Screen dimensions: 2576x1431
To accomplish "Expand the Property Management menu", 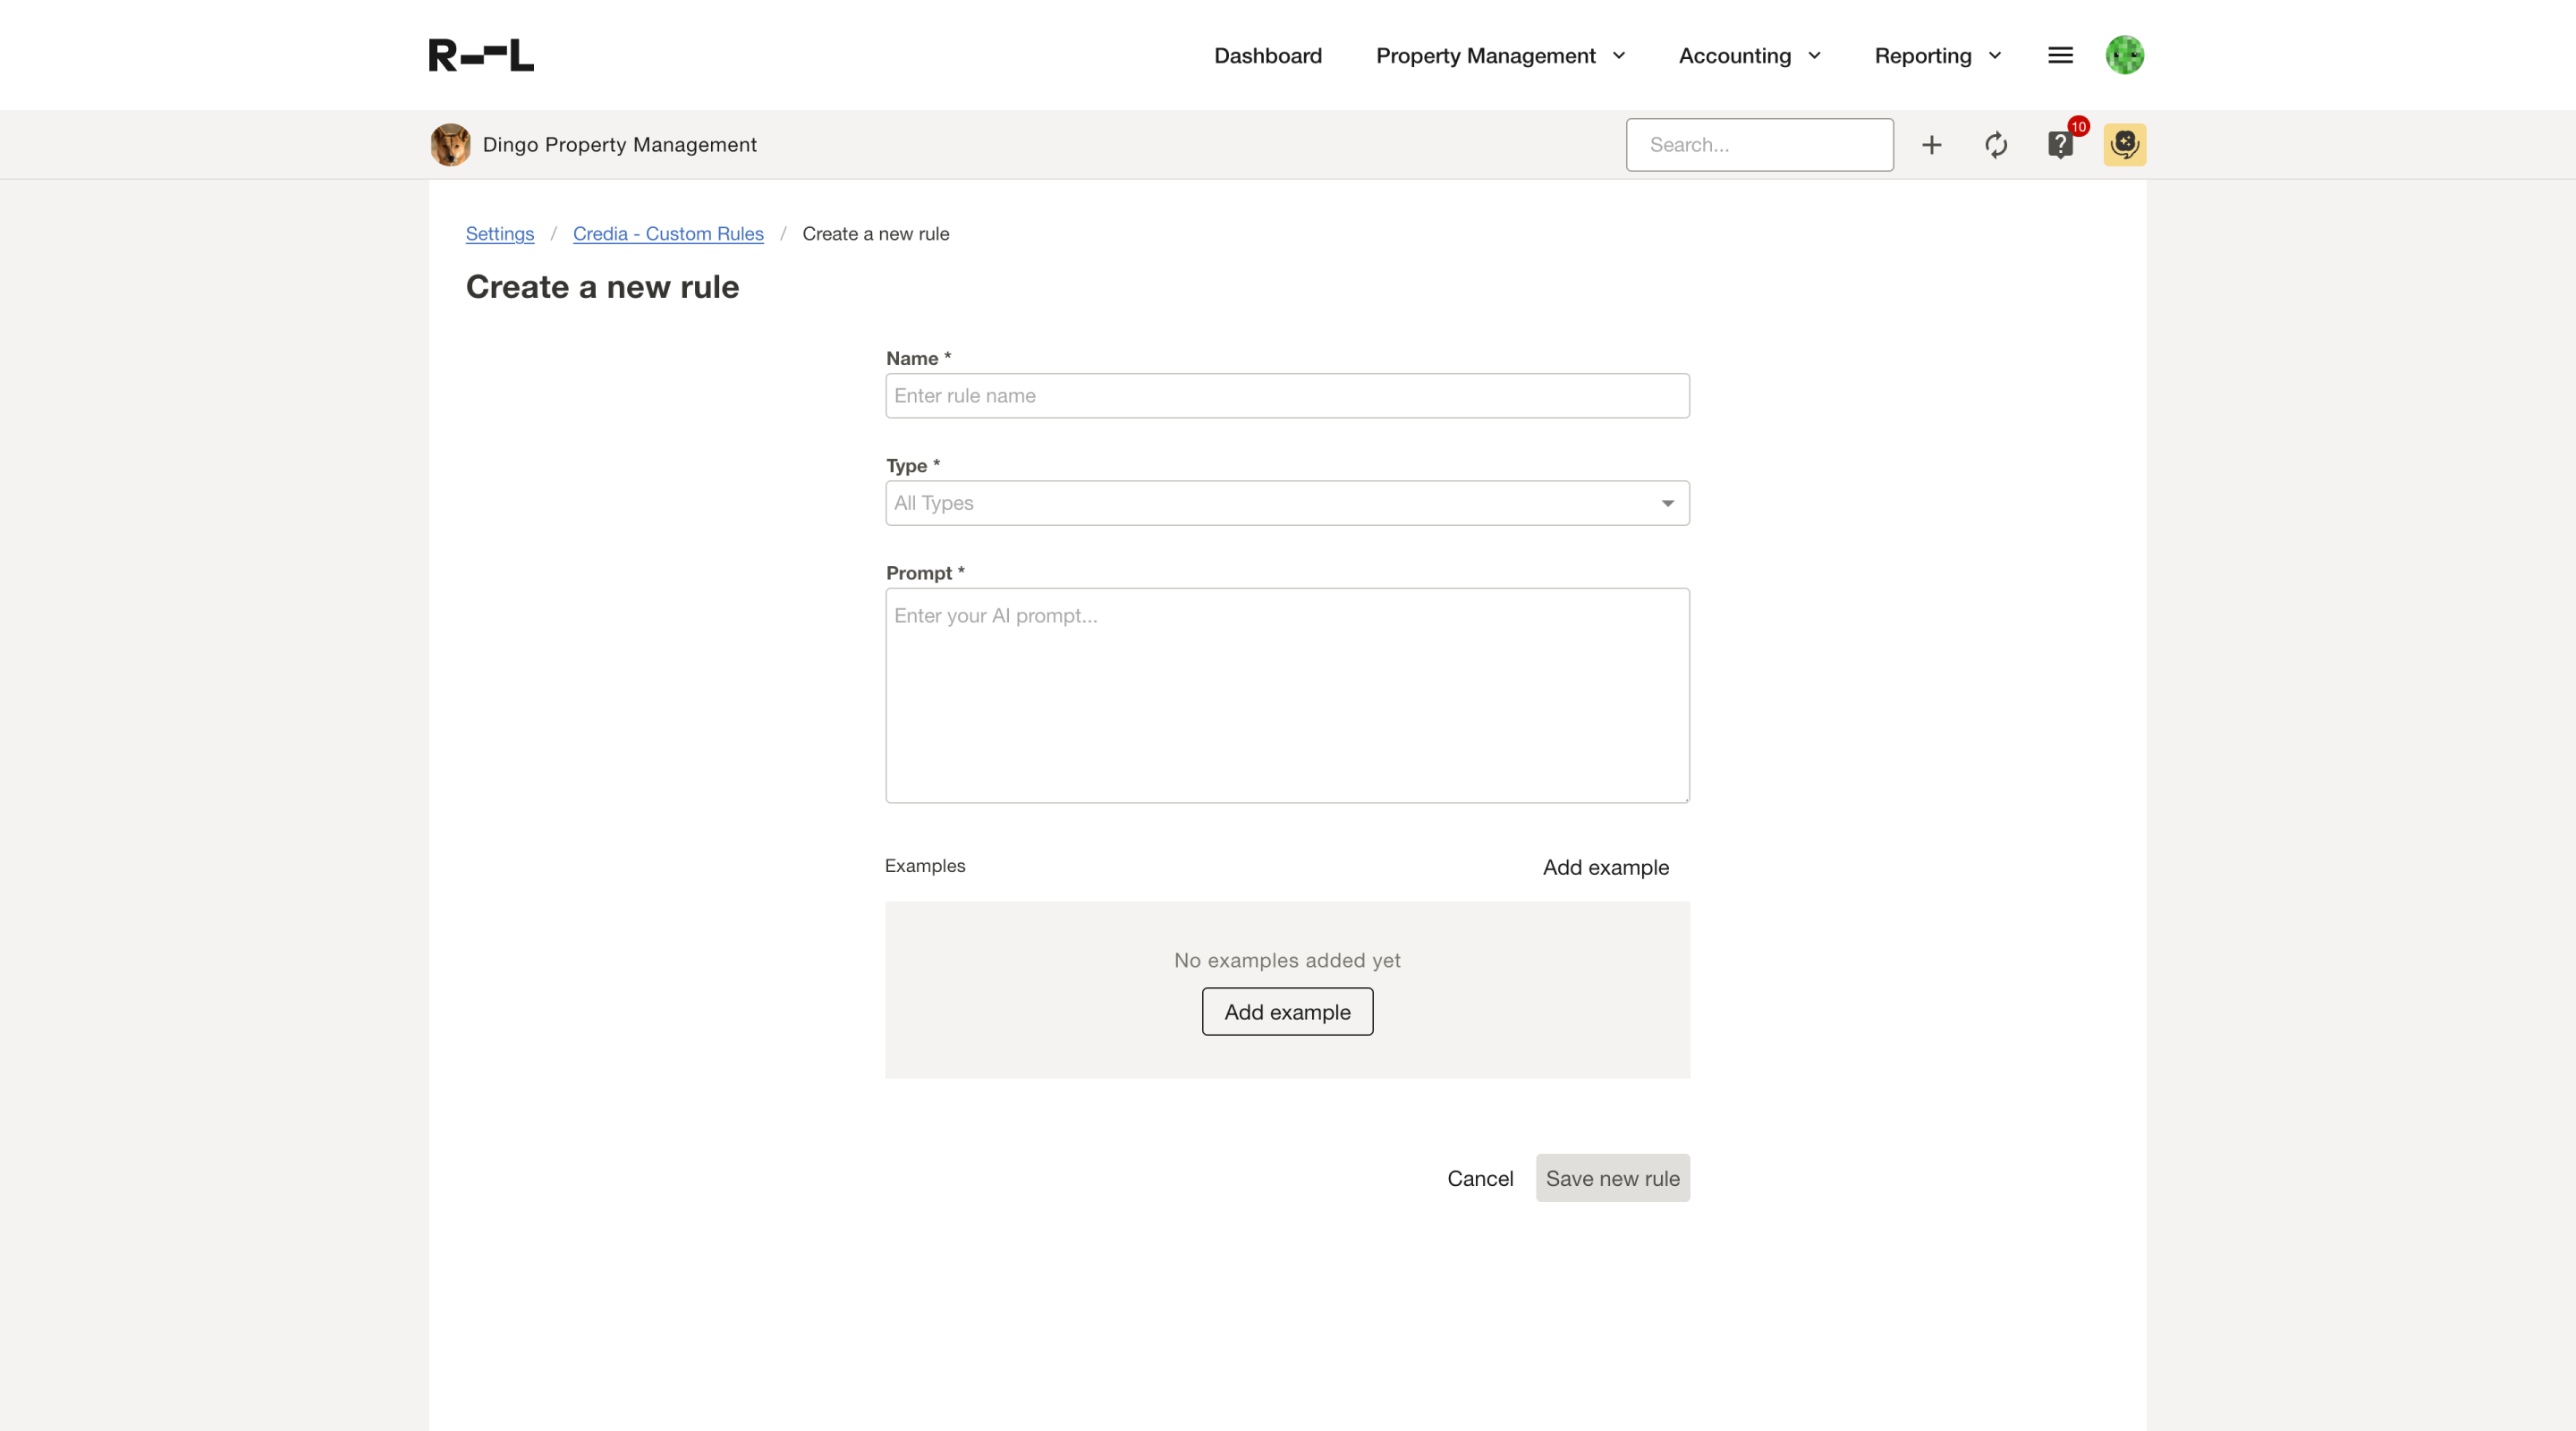I will coord(1500,56).
